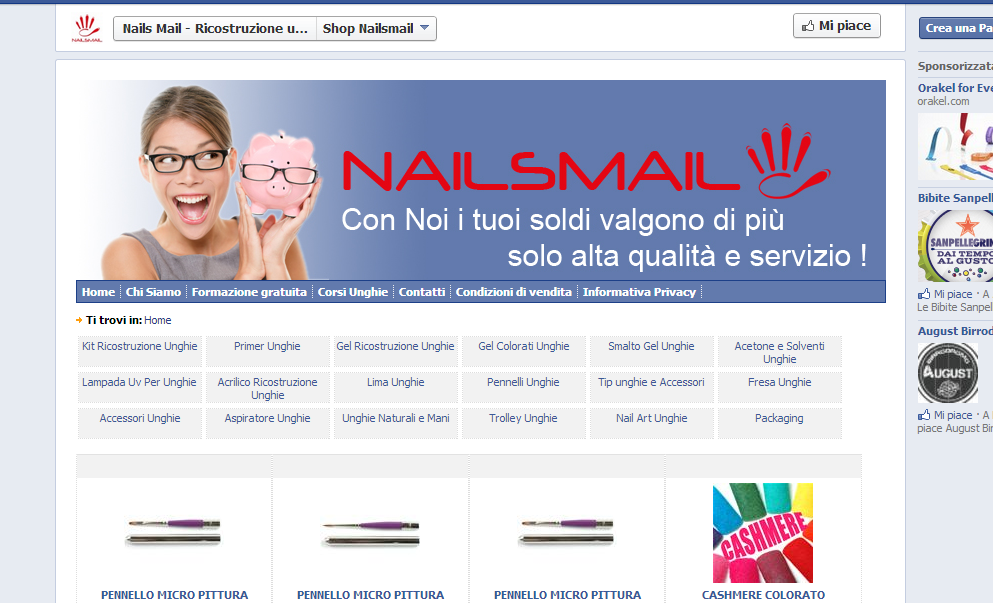Click the Cashmere Colorato product image
This screenshot has height=603, width=993.
tap(762, 533)
